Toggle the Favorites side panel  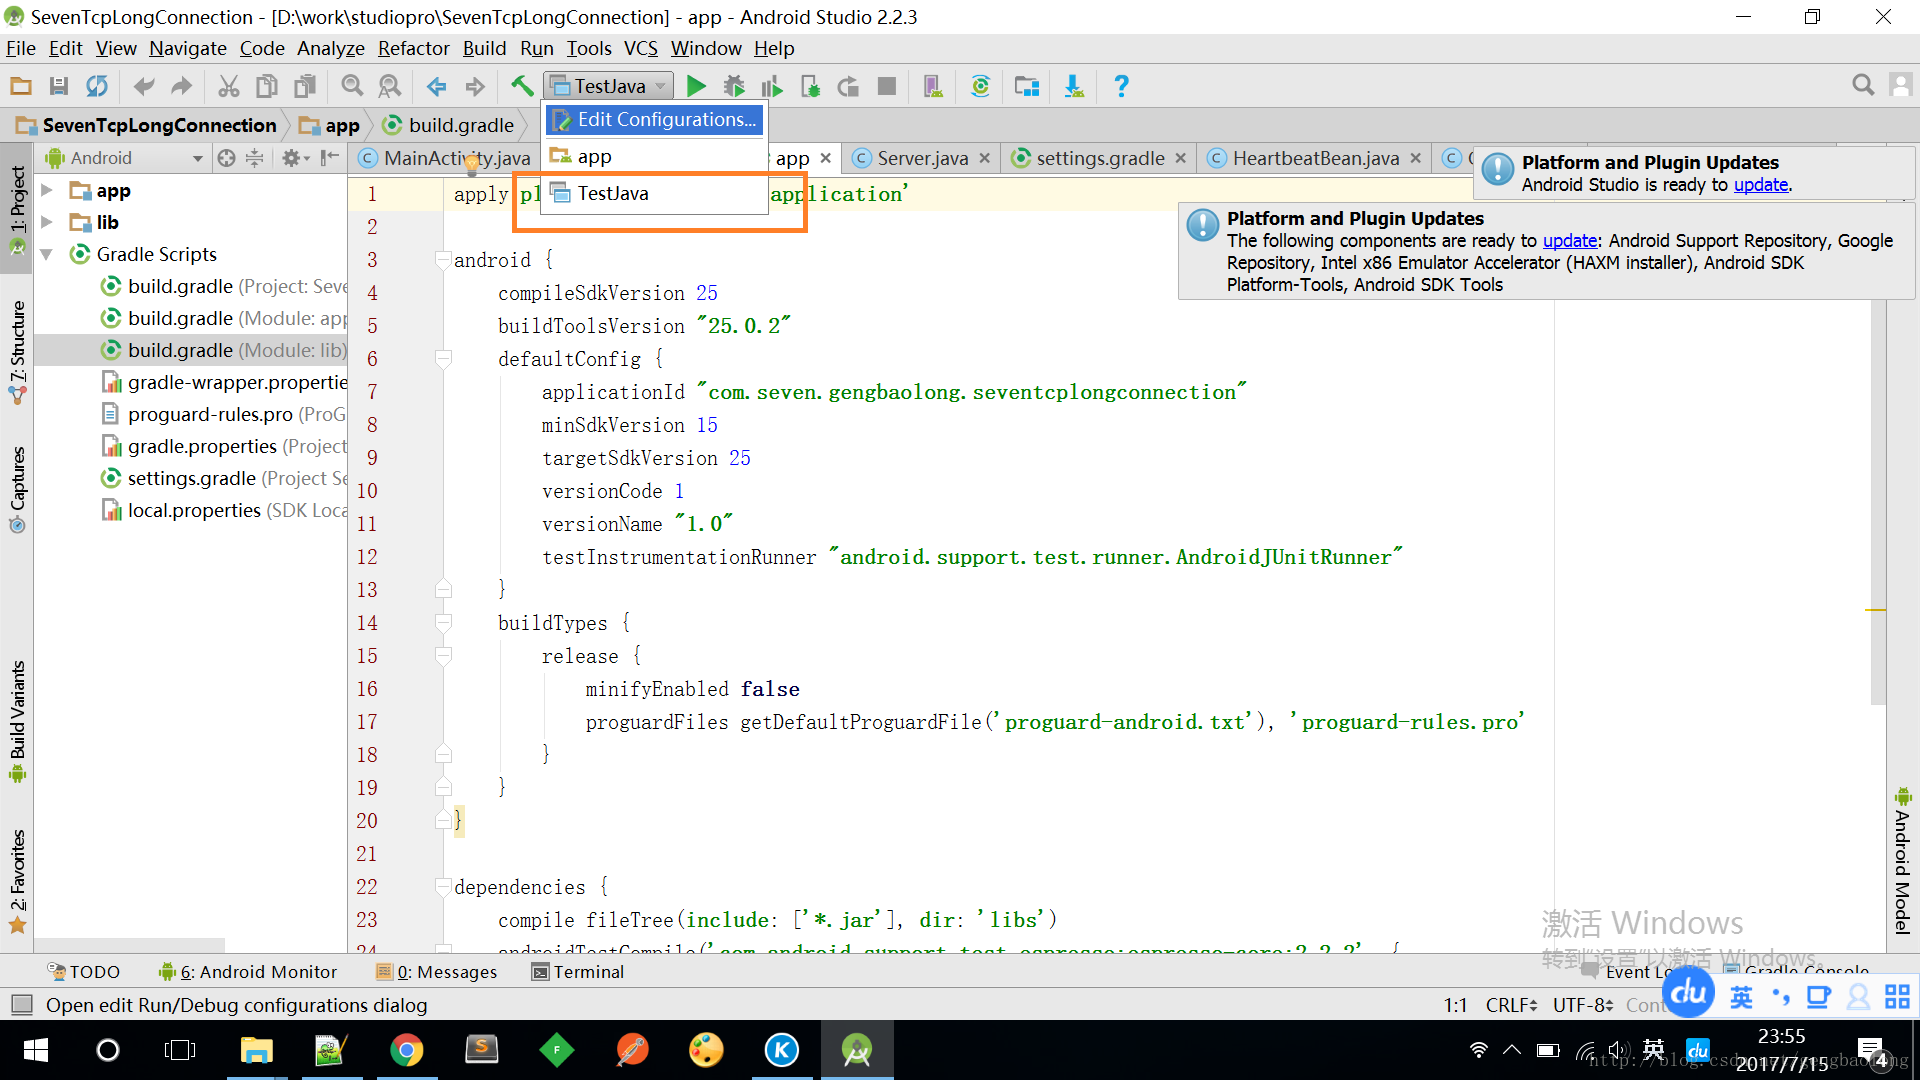tap(17, 881)
